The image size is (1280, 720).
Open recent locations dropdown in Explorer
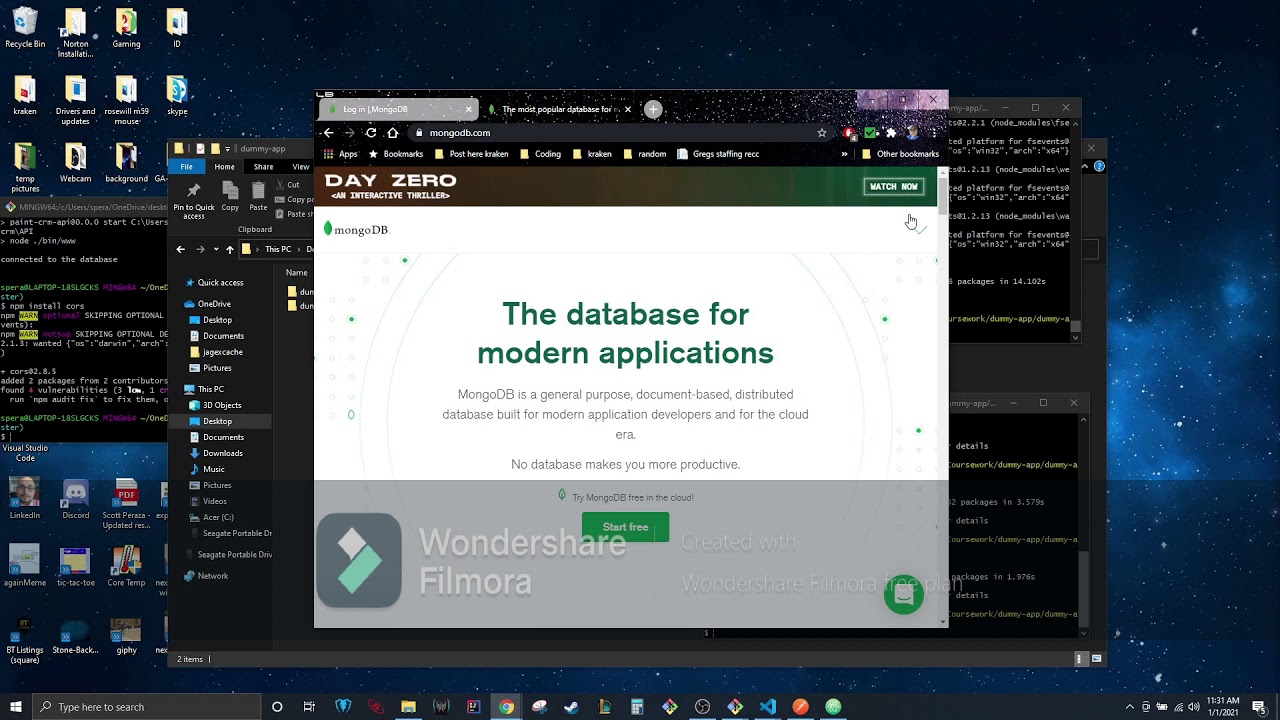(216, 249)
